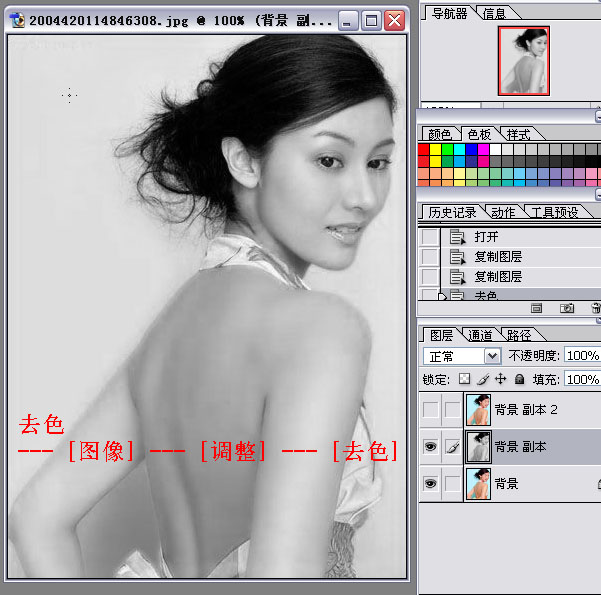
Task: Open the 样式 tab
Action: [x=518, y=134]
